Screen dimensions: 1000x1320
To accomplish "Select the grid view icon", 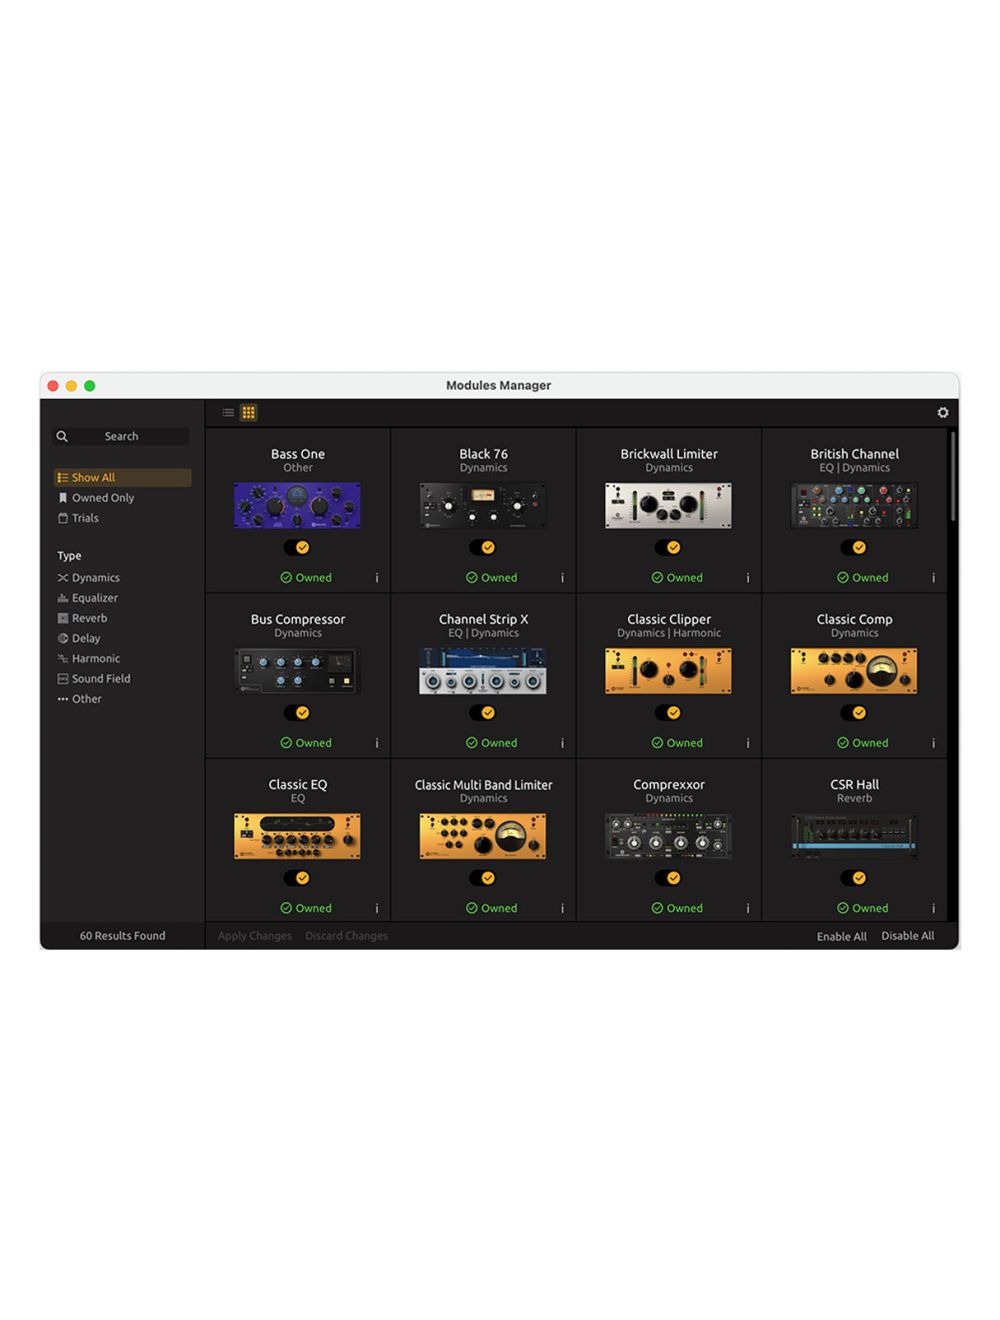I will [248, 412].
